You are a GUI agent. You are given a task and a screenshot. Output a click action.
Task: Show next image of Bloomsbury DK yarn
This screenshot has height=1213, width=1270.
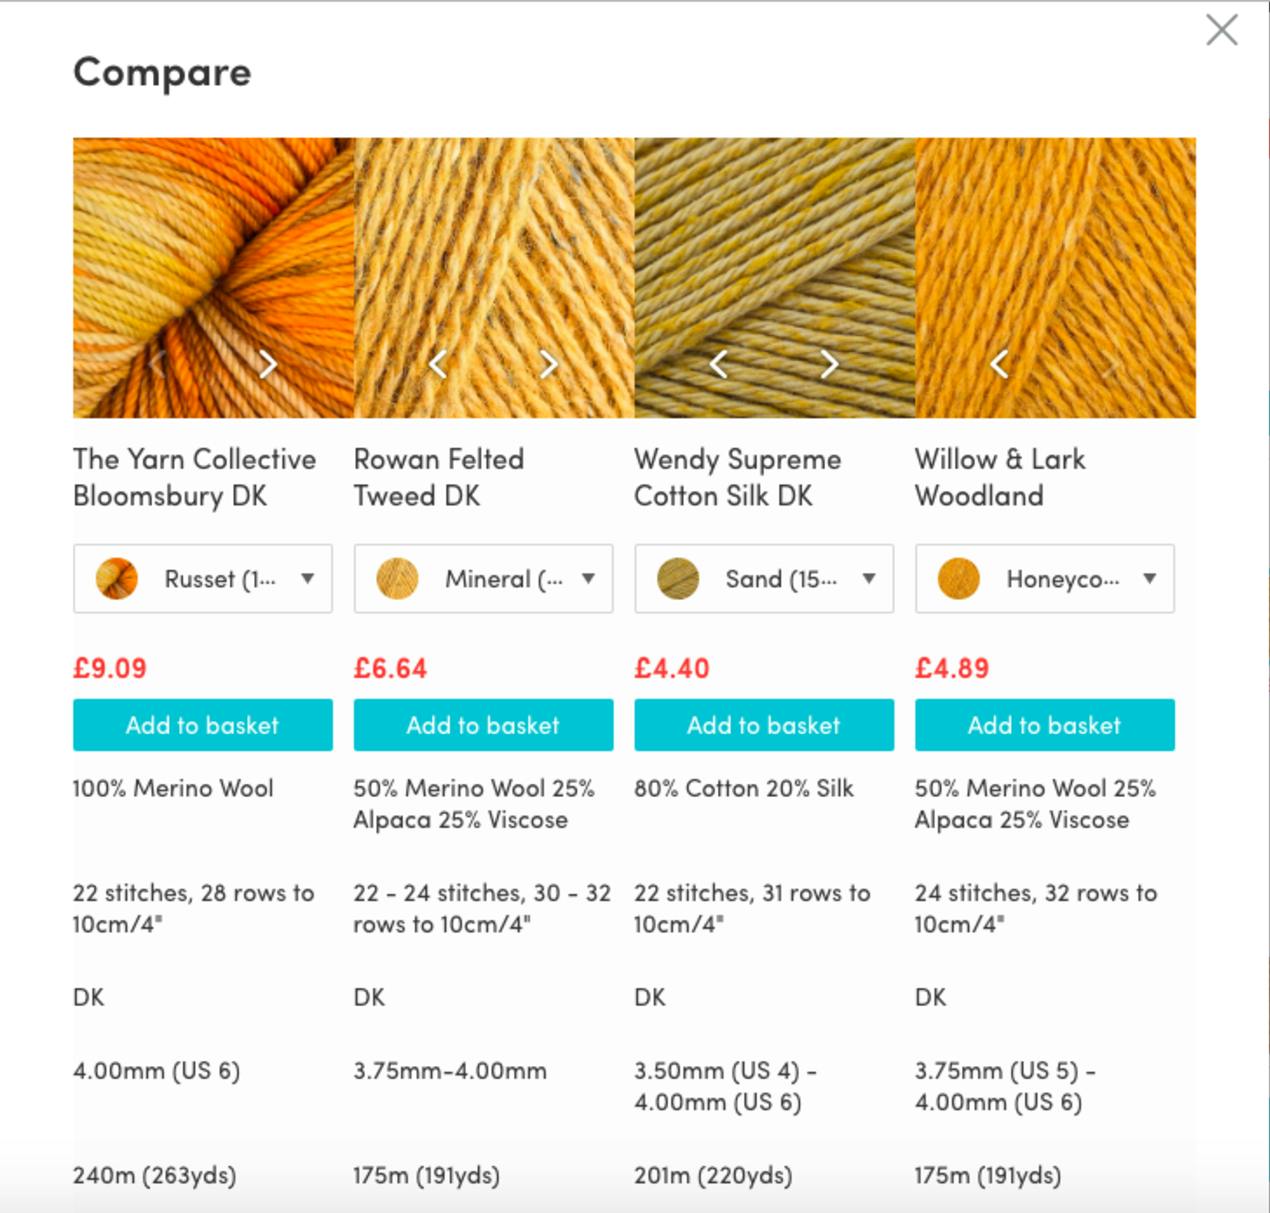268,364
